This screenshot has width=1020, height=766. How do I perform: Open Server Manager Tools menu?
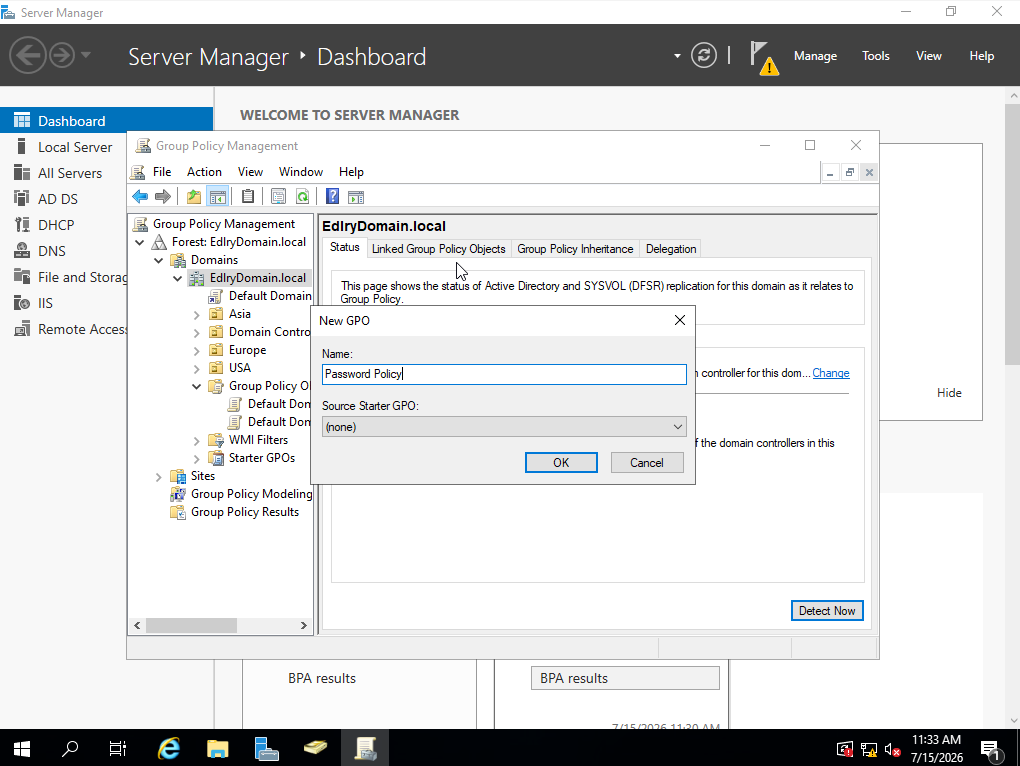pyautogui.click(x=876, y=56)
